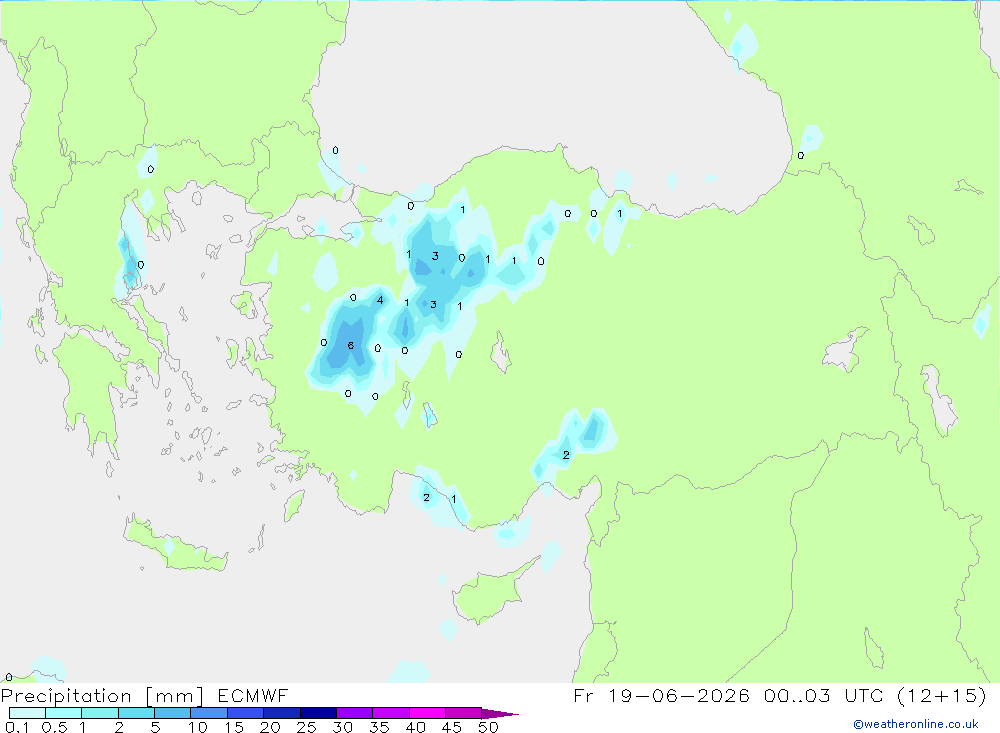This screenshot has height=733, width=1000.
Task: Click the "(12+15)" forecast run label
Action: [941, 695]
